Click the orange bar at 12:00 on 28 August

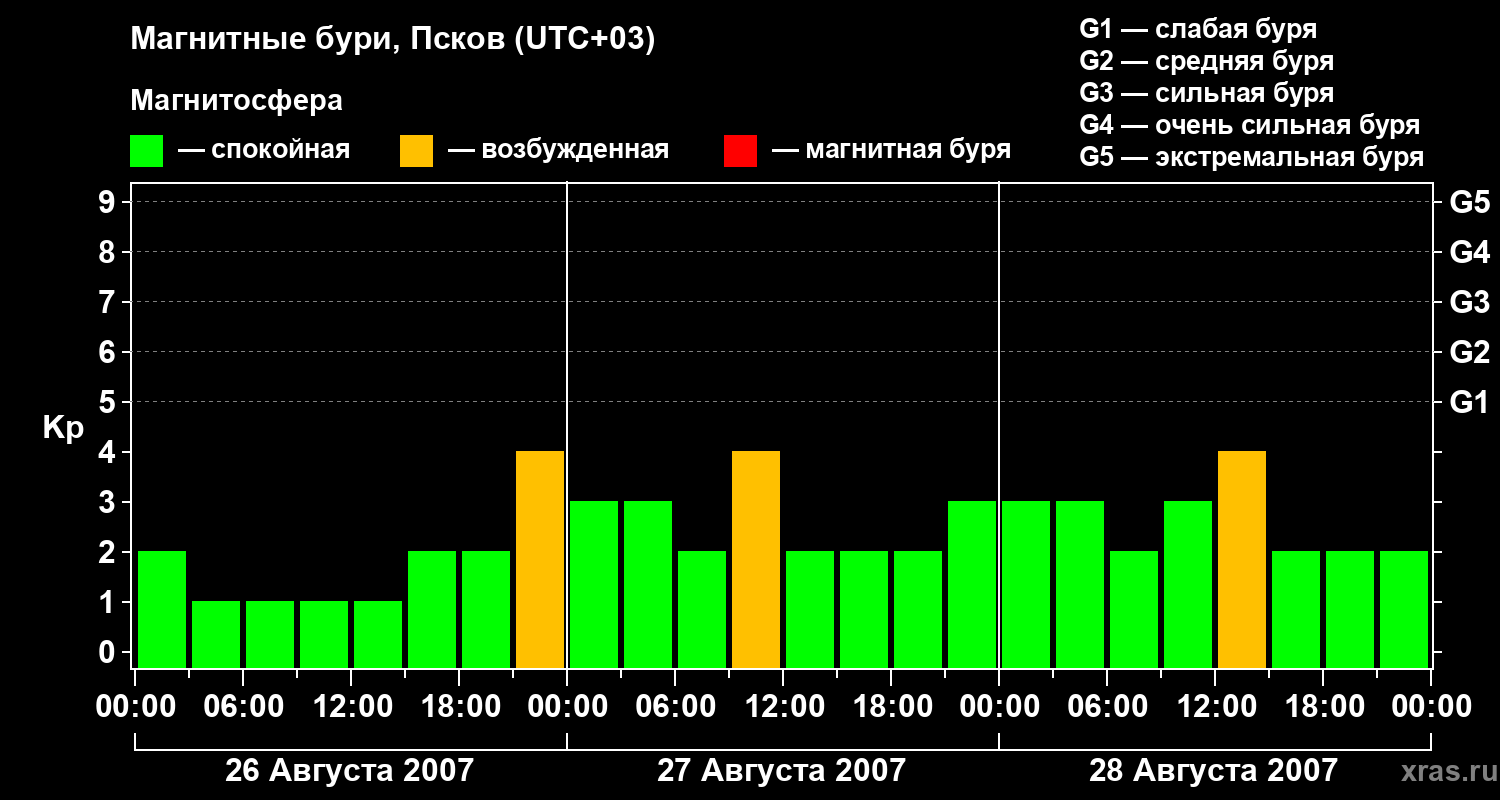click(x=1242, y=559)
